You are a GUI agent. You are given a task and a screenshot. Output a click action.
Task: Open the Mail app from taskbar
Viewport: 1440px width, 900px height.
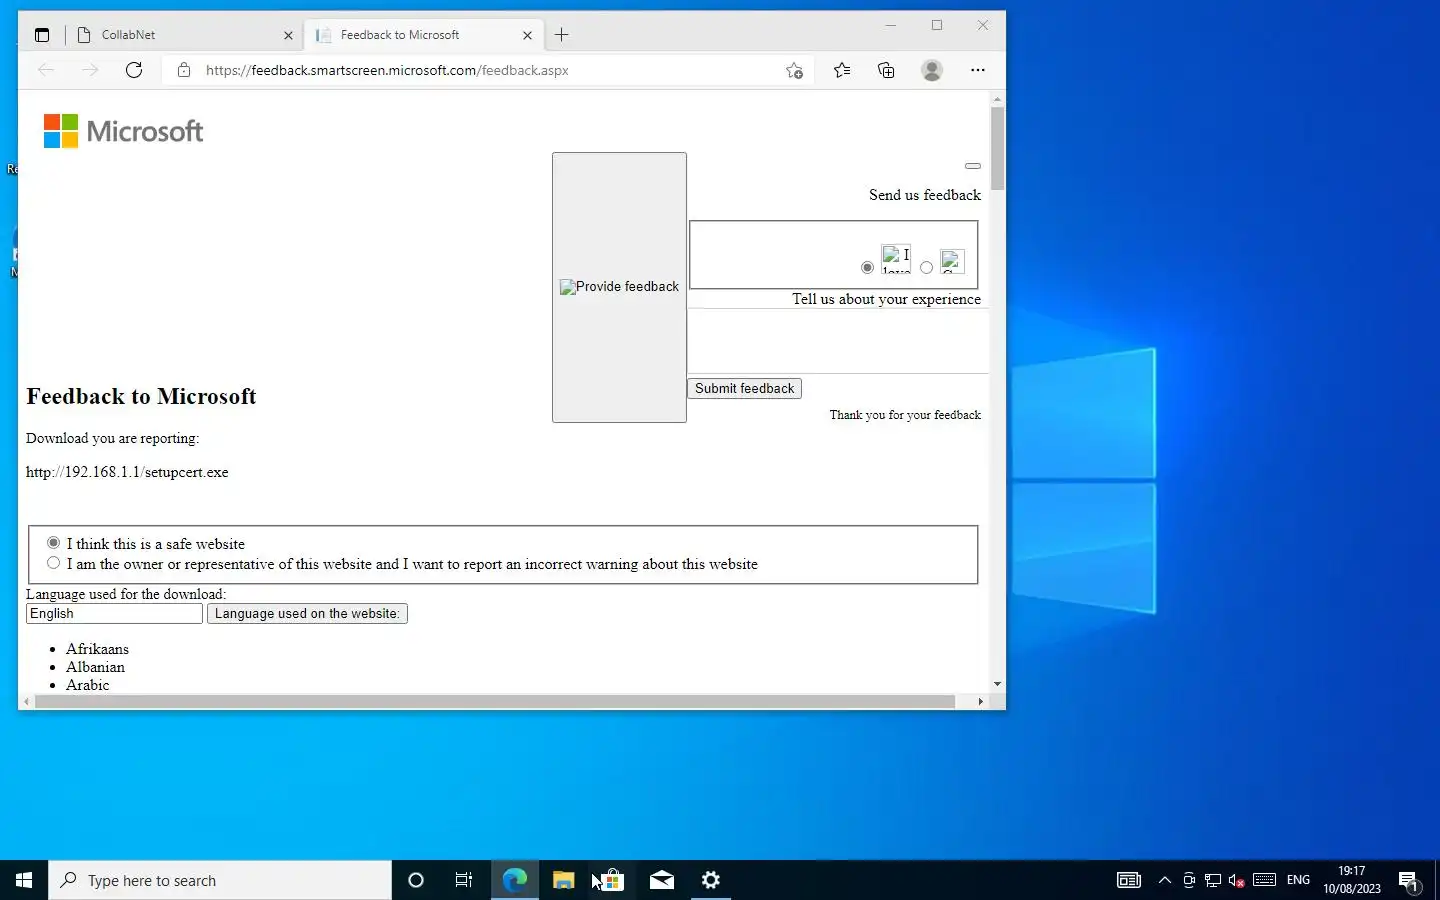pyautogui.click(x=662, y=880)
